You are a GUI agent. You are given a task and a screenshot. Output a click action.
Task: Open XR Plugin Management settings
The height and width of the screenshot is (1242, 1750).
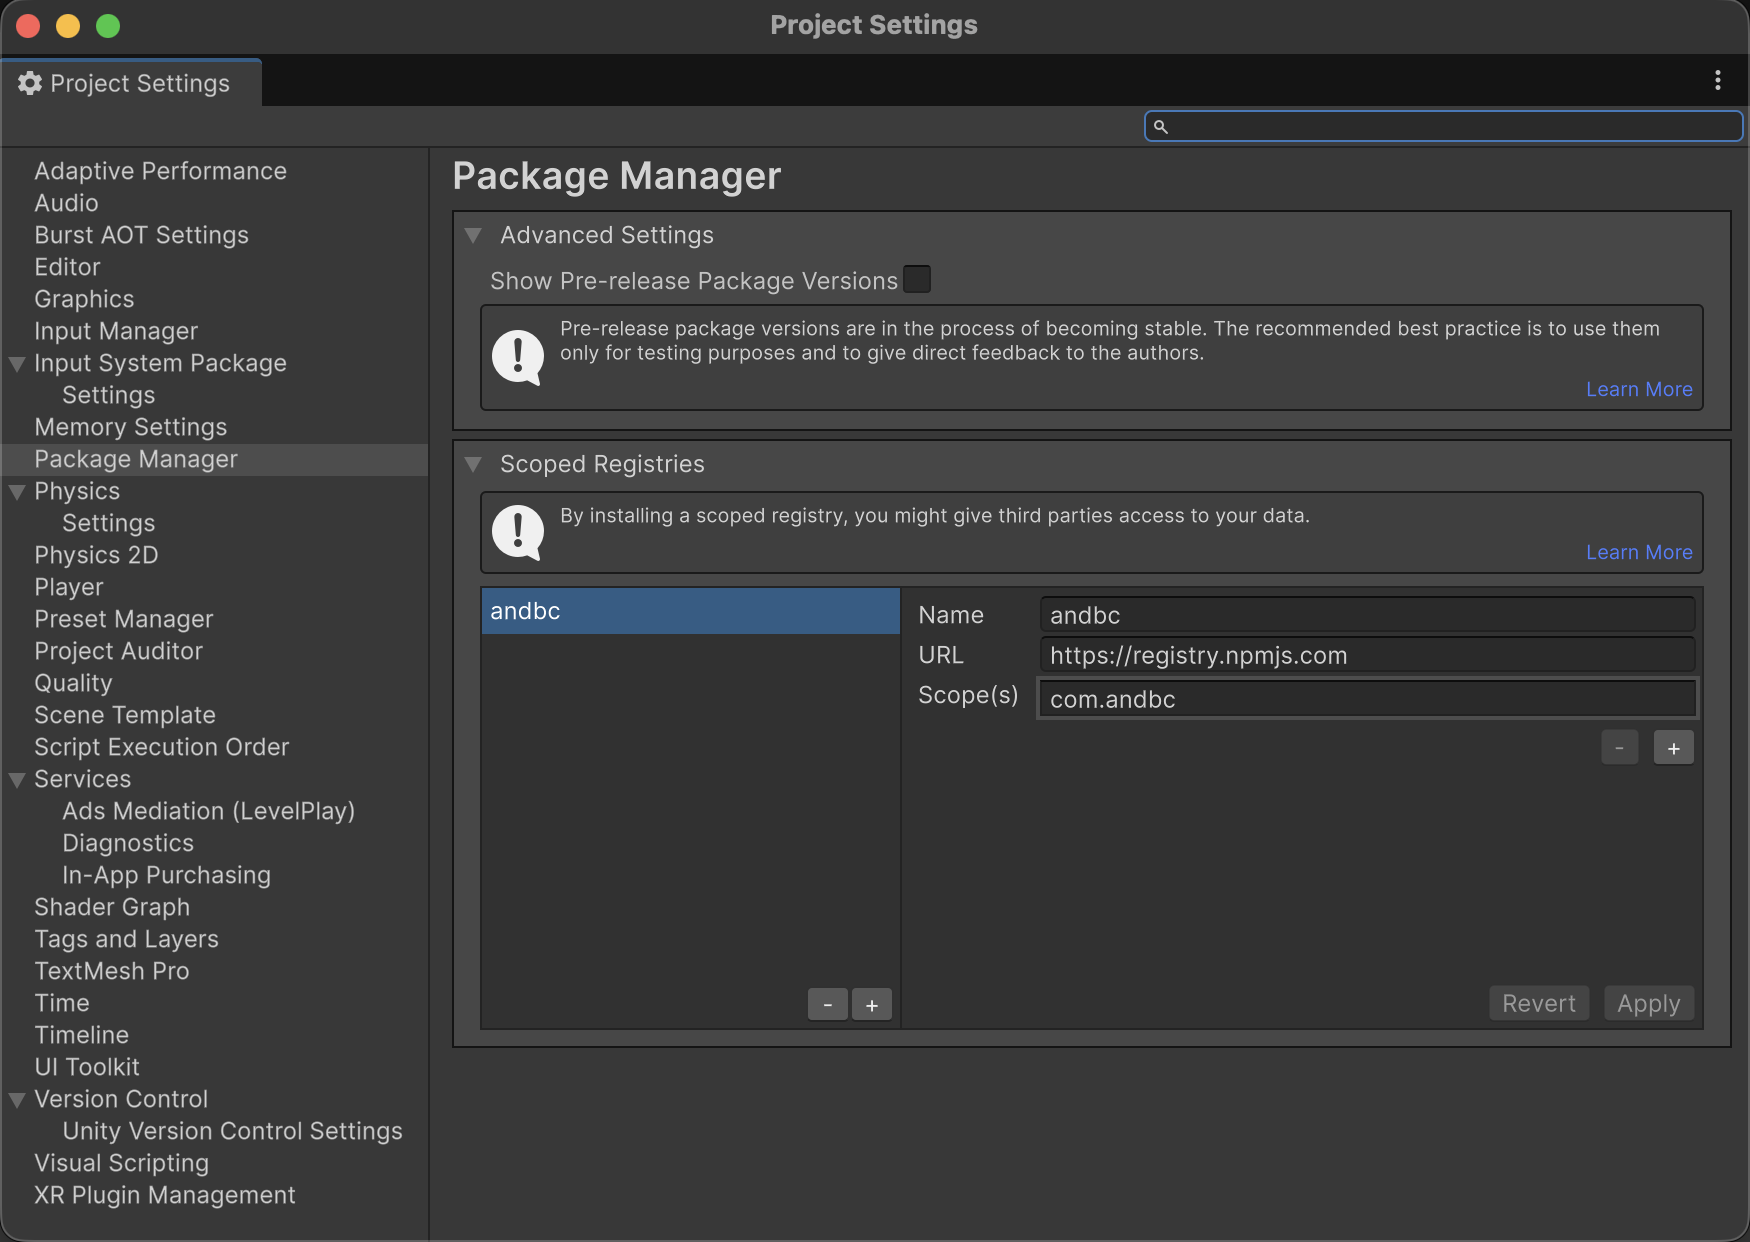pos(165,1195)
